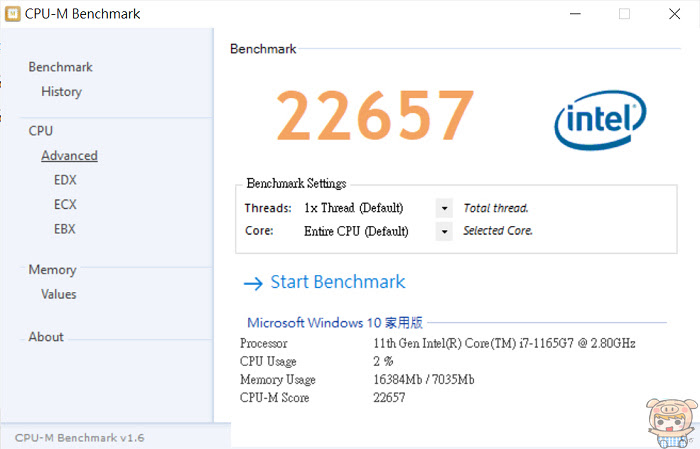Click the CPU-M app icon in title bar
The height and width of the screenshot is (449, 700).
[x=12, y=14]
